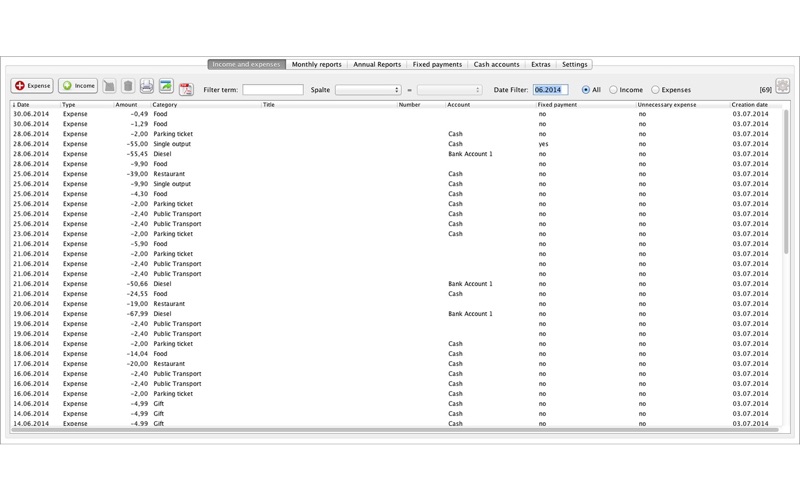Open the Spalte column dropdown
Viewport: 800px width, 500px height.
368,90
